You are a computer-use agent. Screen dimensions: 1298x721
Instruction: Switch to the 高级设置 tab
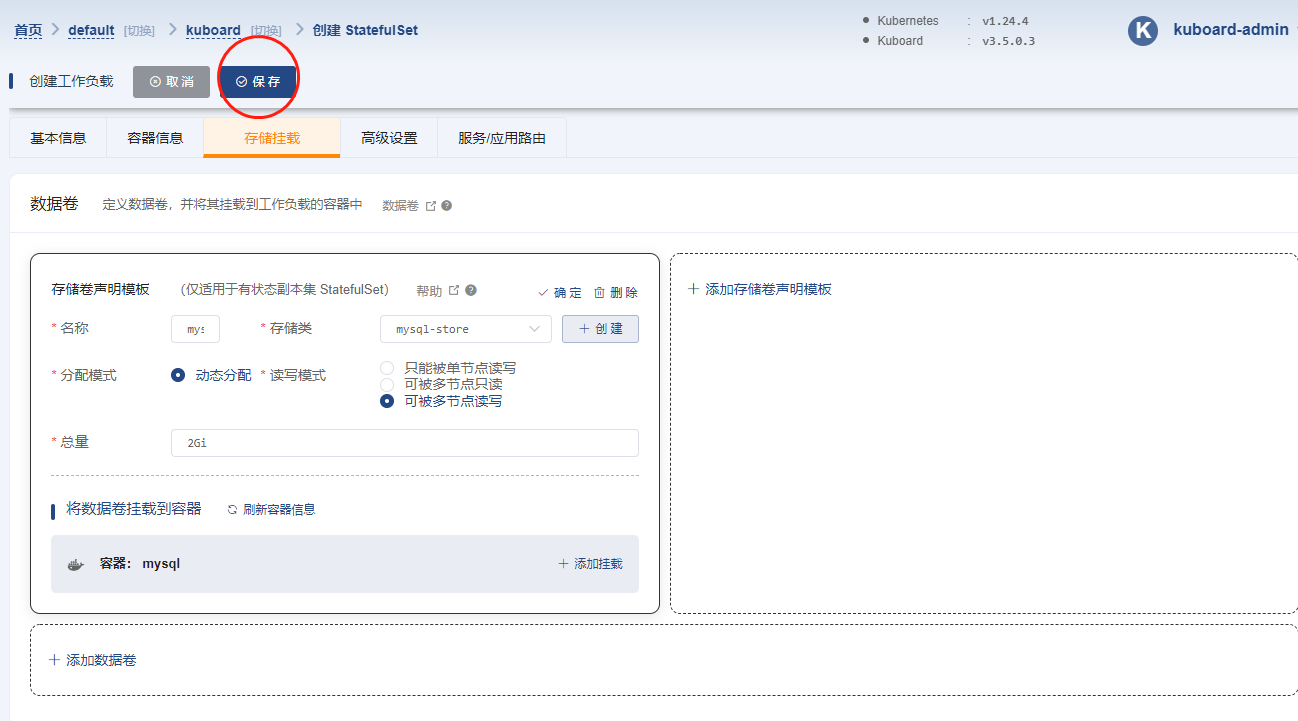389,138
